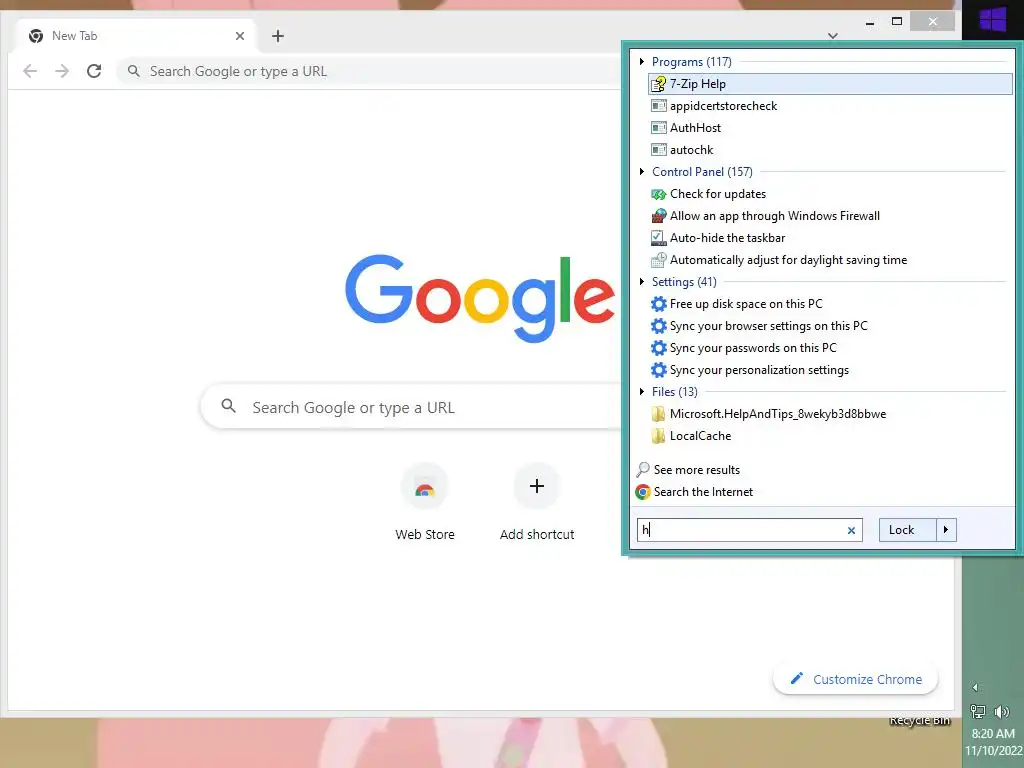This screenshot has height=768, width=1024.
Task: Clear the start menu search box
Action: coord(851,530)
